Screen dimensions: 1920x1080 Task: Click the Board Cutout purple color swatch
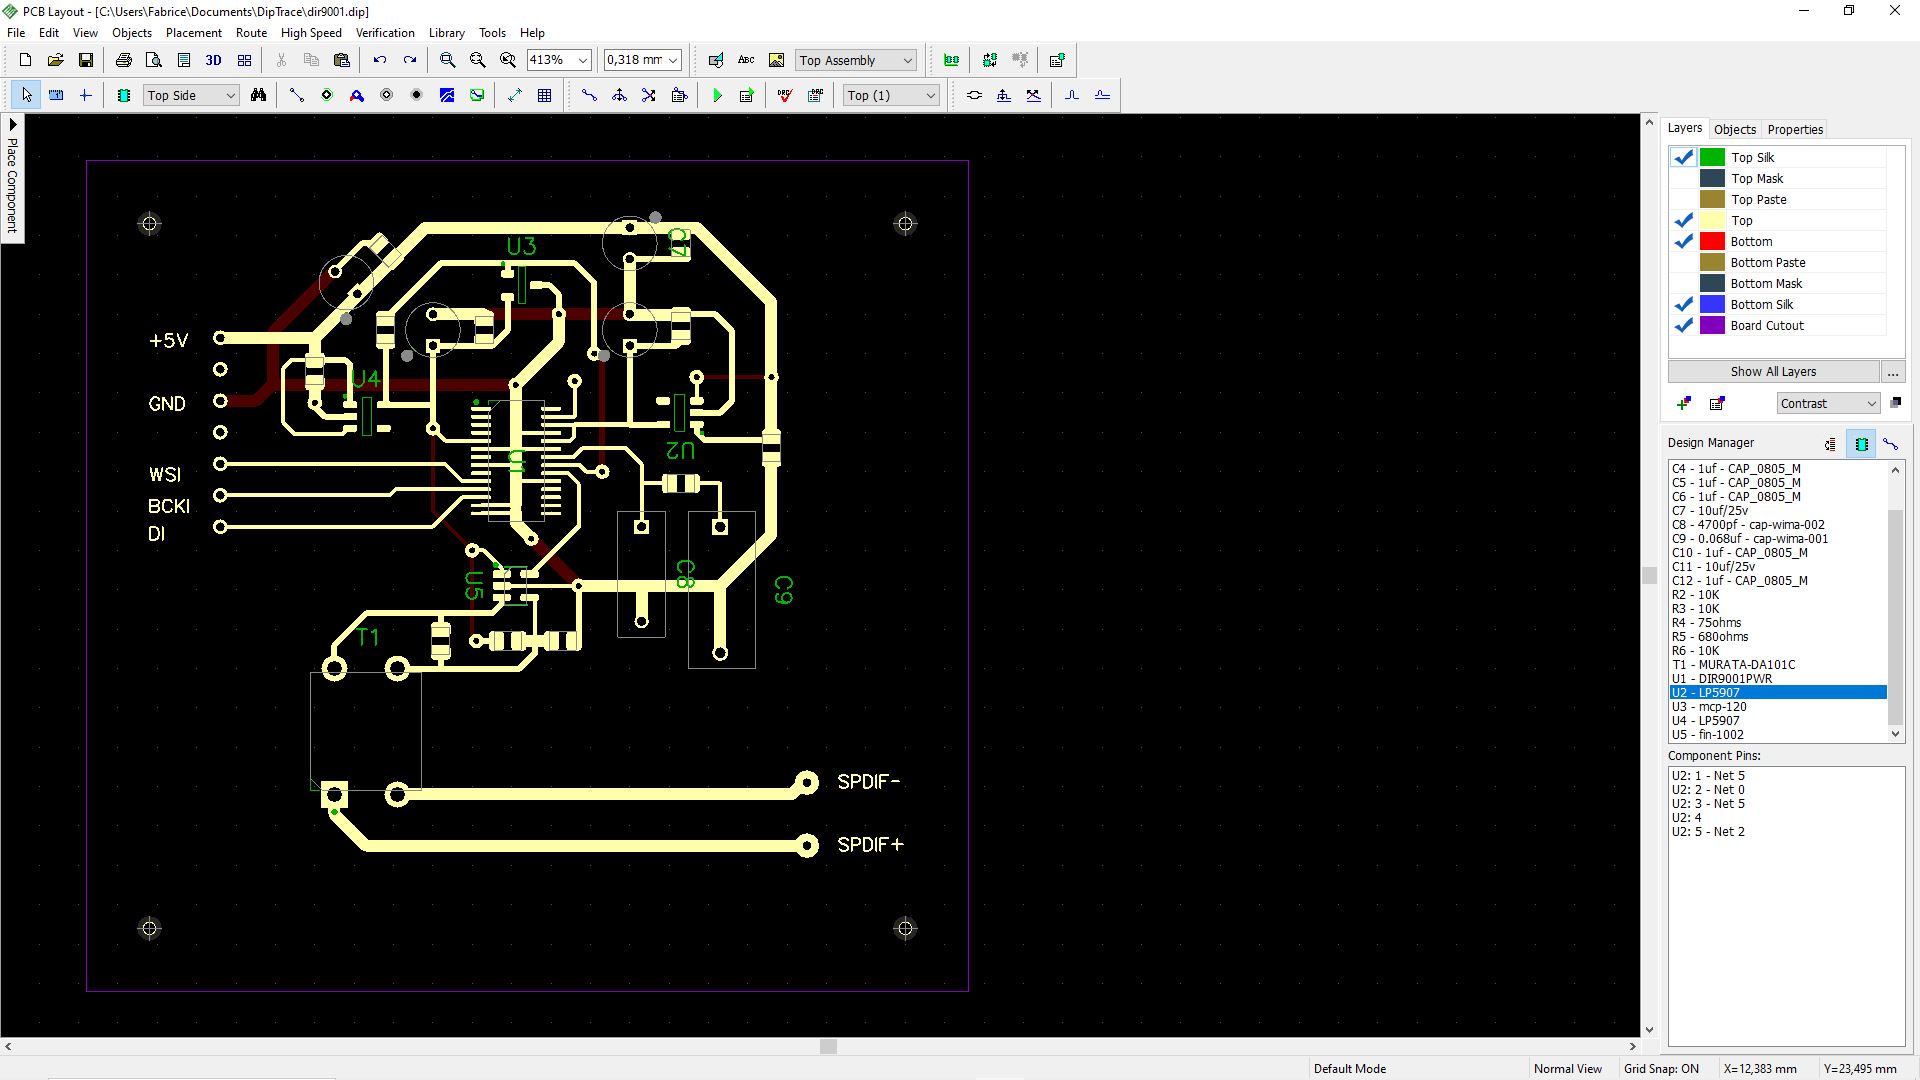pyautogui.click(x=1712, y=325)
